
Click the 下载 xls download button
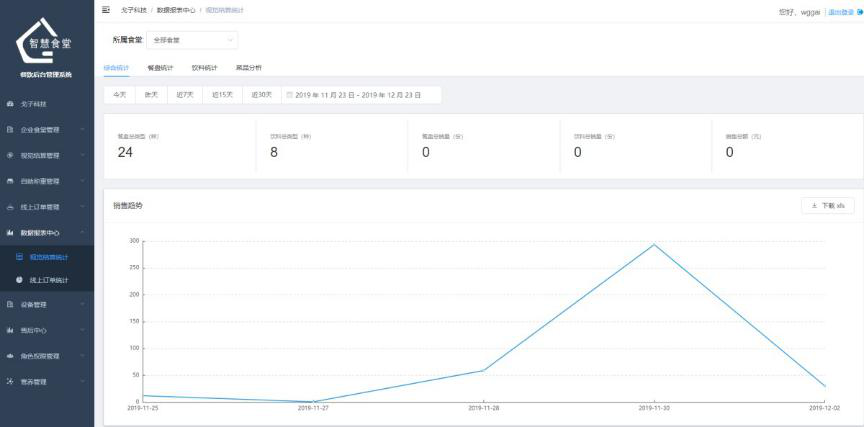[827, 205]
